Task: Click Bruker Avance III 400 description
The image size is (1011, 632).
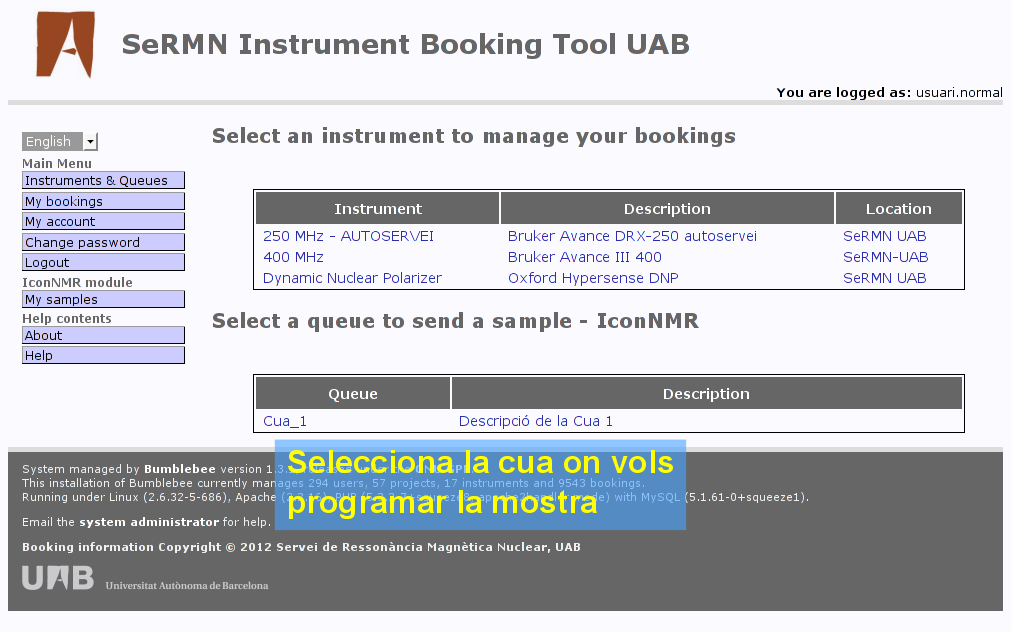Action: pos(584,257)
